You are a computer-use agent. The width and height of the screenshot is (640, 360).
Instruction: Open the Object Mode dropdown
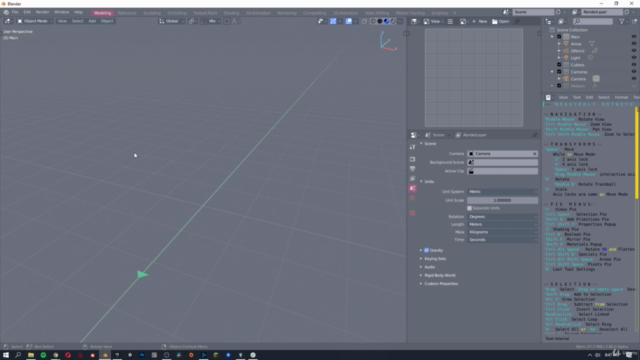[34, 21]
